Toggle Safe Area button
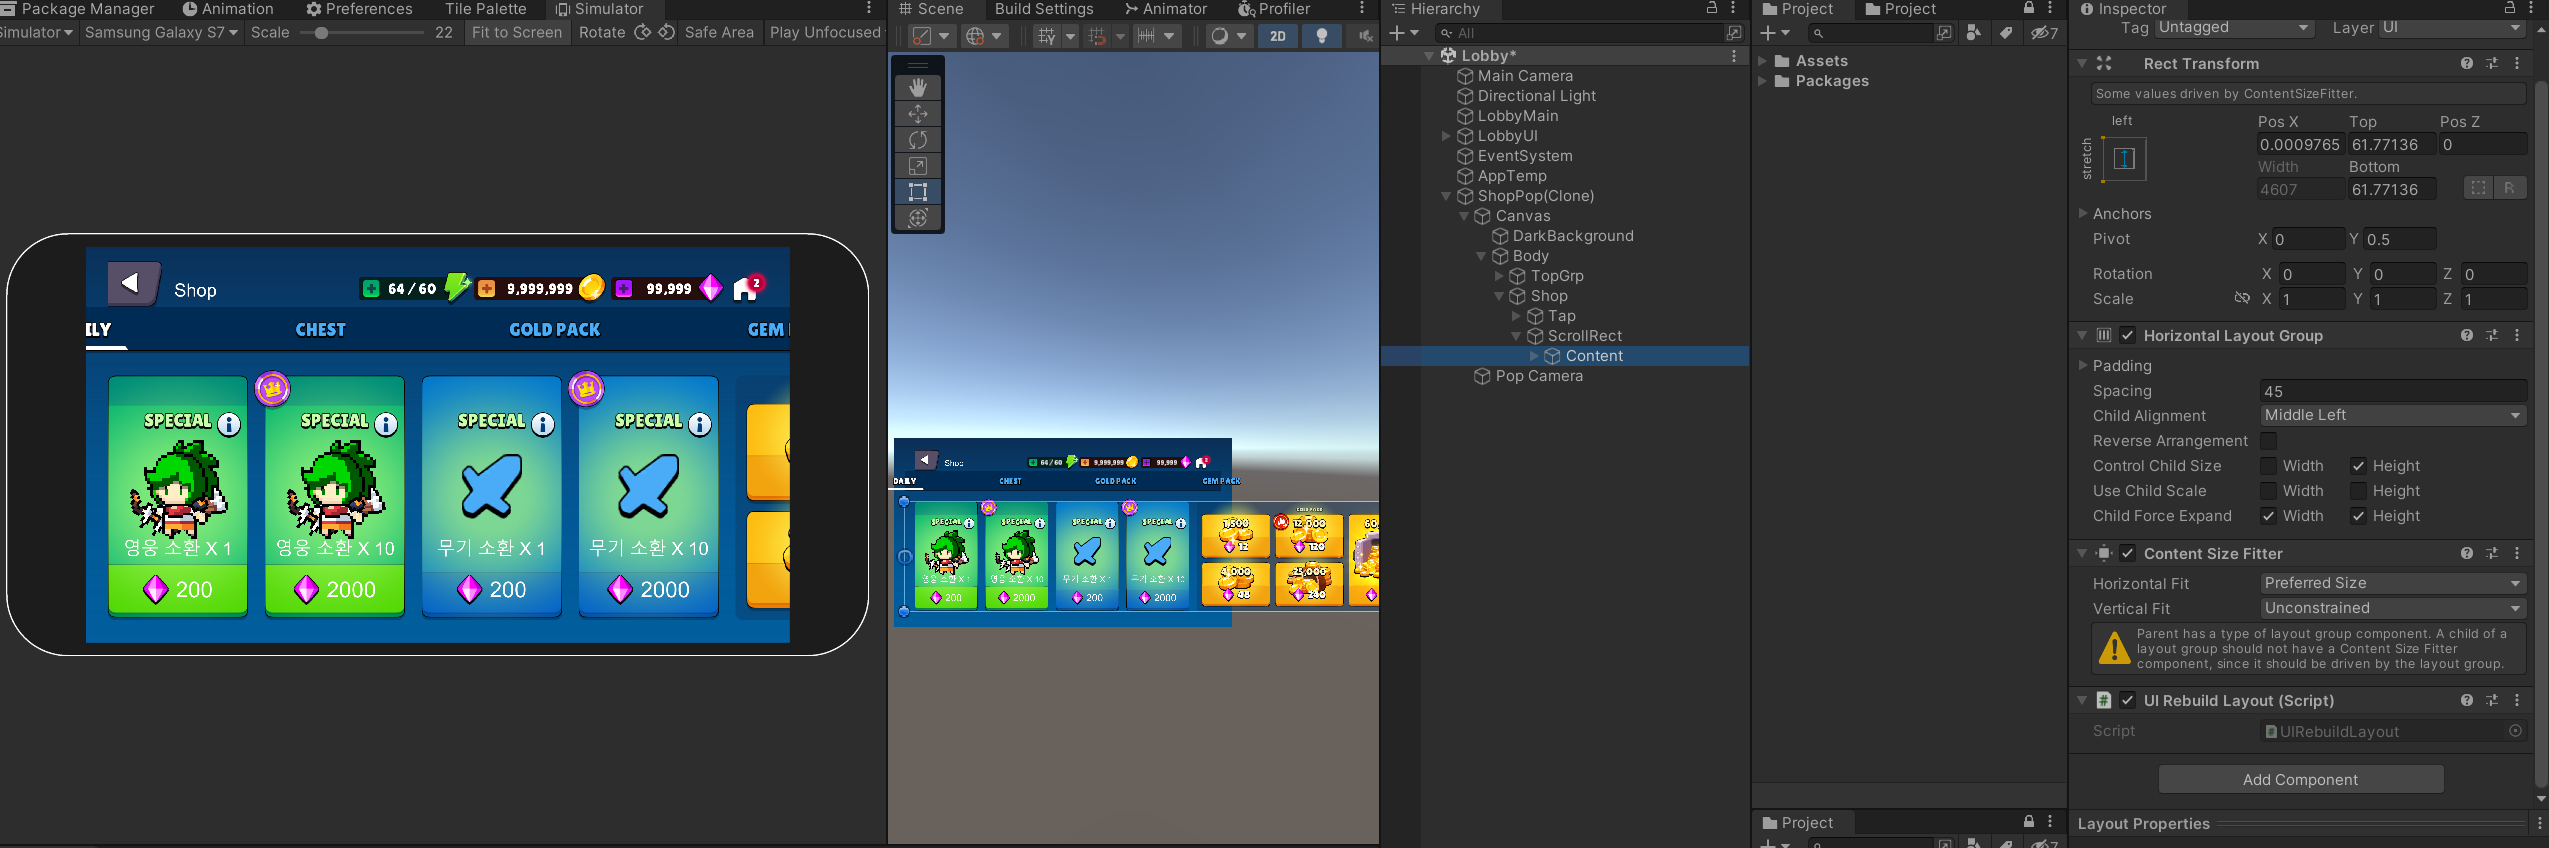Screen dimensions: 2549x848 719,32
